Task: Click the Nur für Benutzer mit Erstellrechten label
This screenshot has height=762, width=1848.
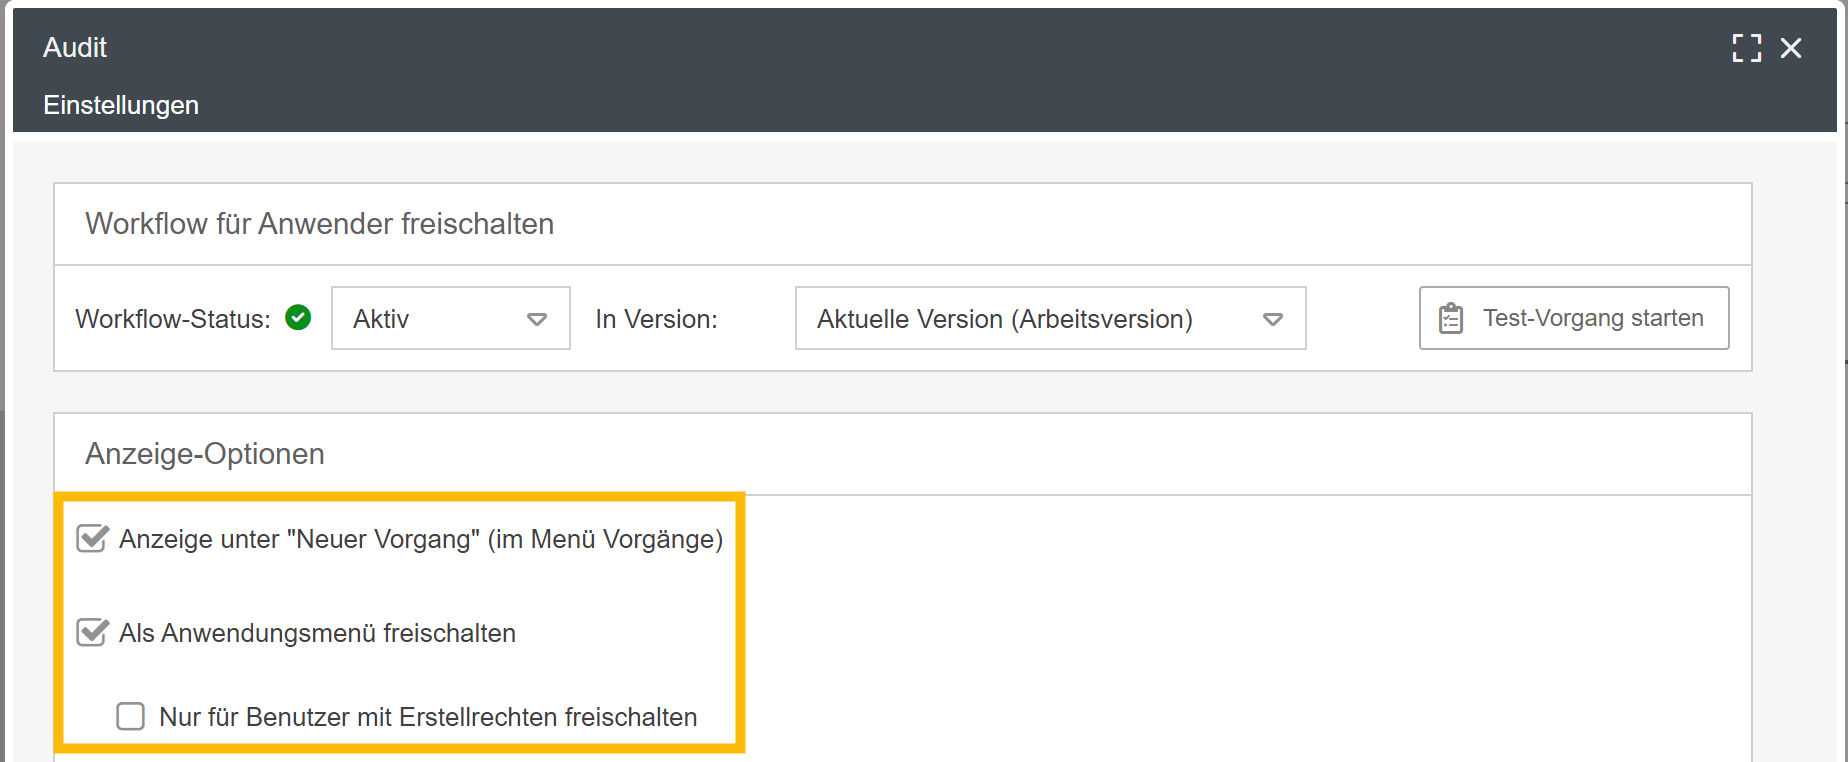Action: click(428, 717)
